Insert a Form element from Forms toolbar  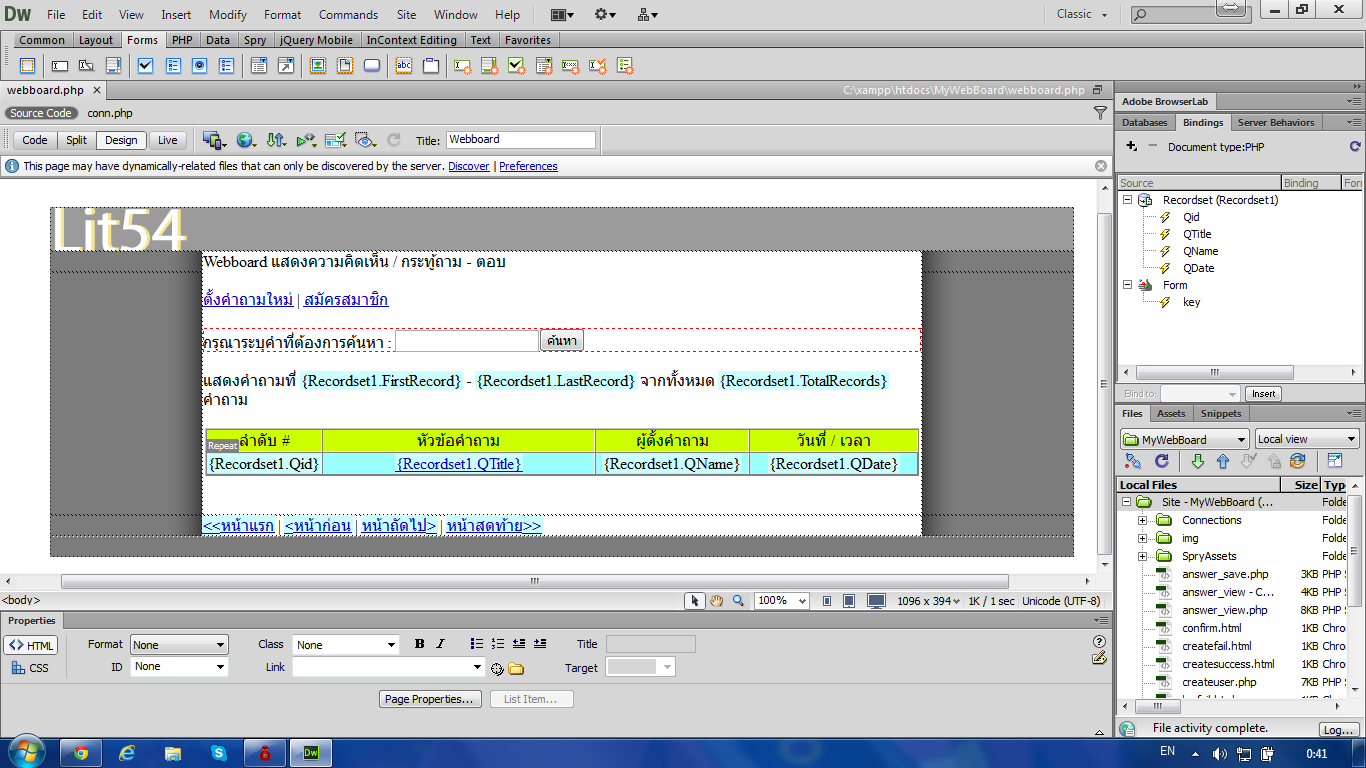[x=27, y=66]
